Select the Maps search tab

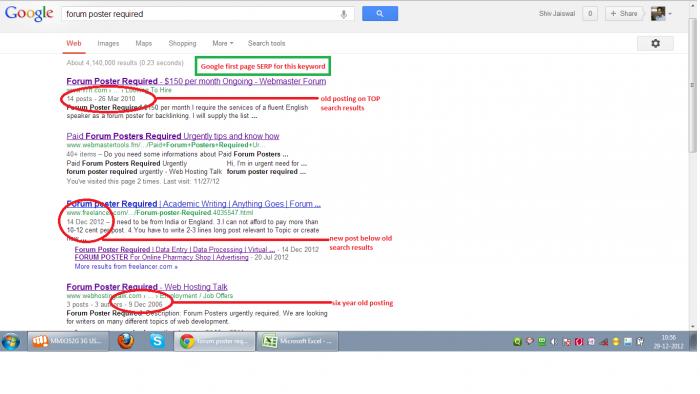click(x=144, y=43)
